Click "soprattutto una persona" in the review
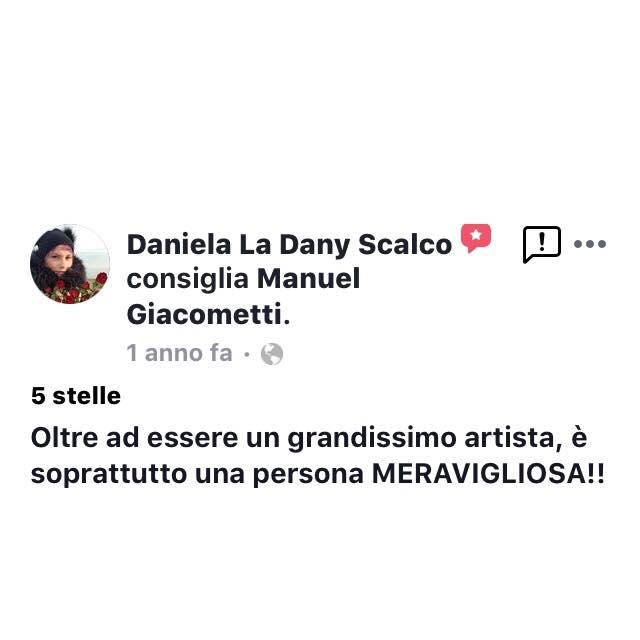This screenshot has width=640, height=640. pyautogui.click(x=197, y=475)
